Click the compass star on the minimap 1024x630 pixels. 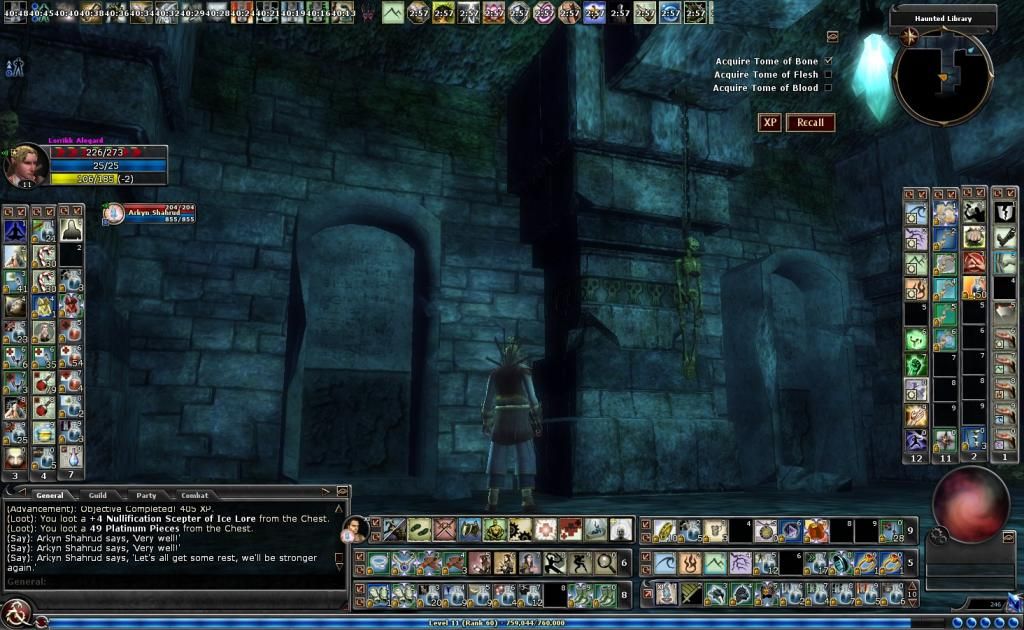click(908, 37)
